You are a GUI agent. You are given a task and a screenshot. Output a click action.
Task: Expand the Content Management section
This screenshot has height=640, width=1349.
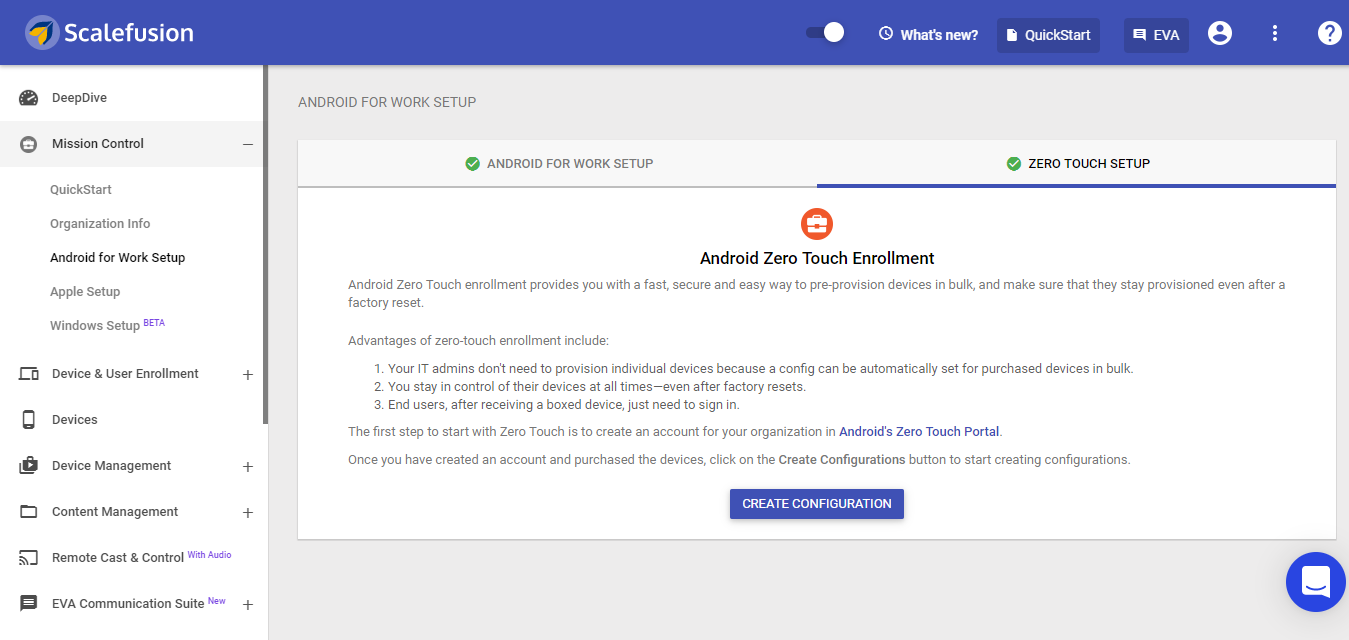click(248, 513)
